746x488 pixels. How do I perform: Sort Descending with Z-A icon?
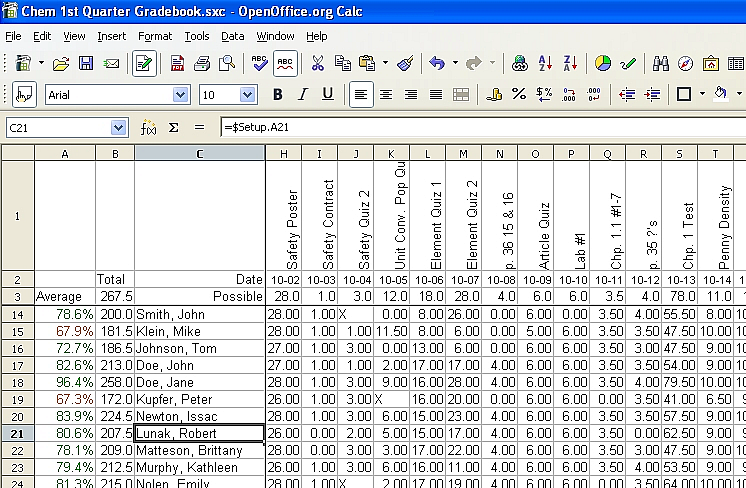[x=570, y=63]
